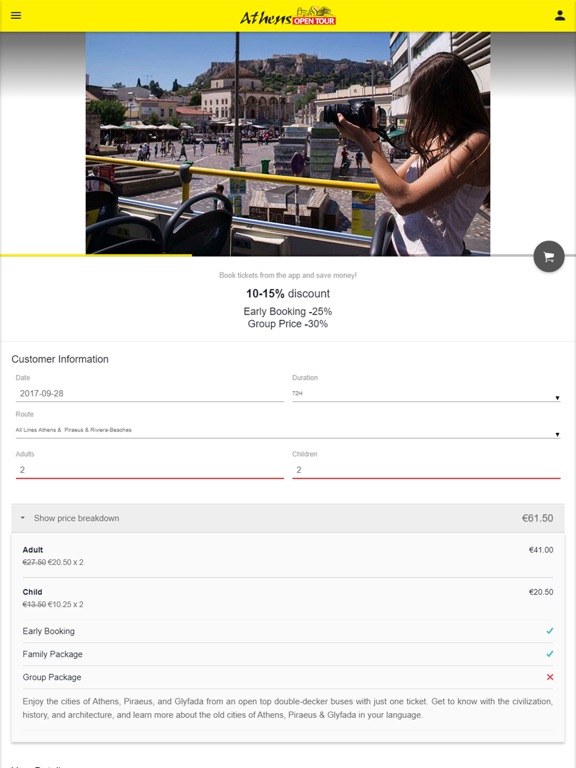The image size is (576, 768).
Task: Open the user account profile icon
Action: pyautogui.click(x=560, y=15)
